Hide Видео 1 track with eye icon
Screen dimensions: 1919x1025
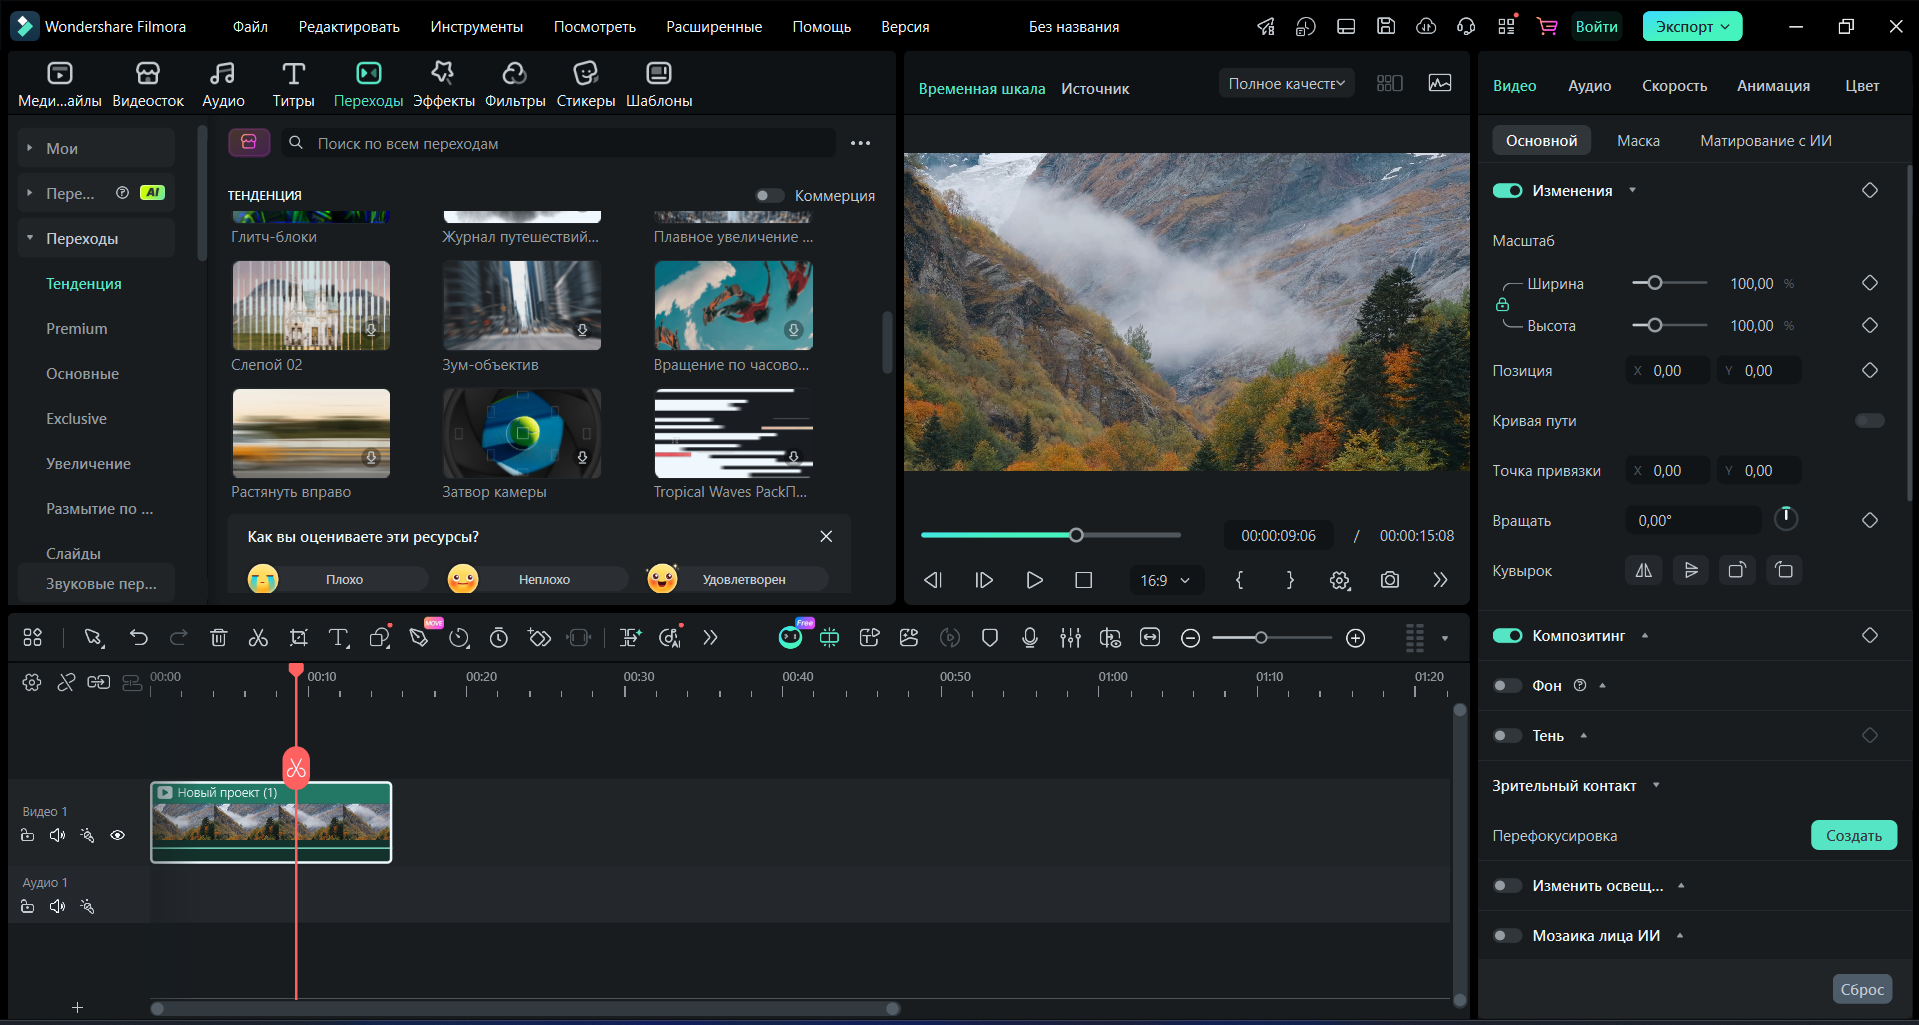click(118, 835)
